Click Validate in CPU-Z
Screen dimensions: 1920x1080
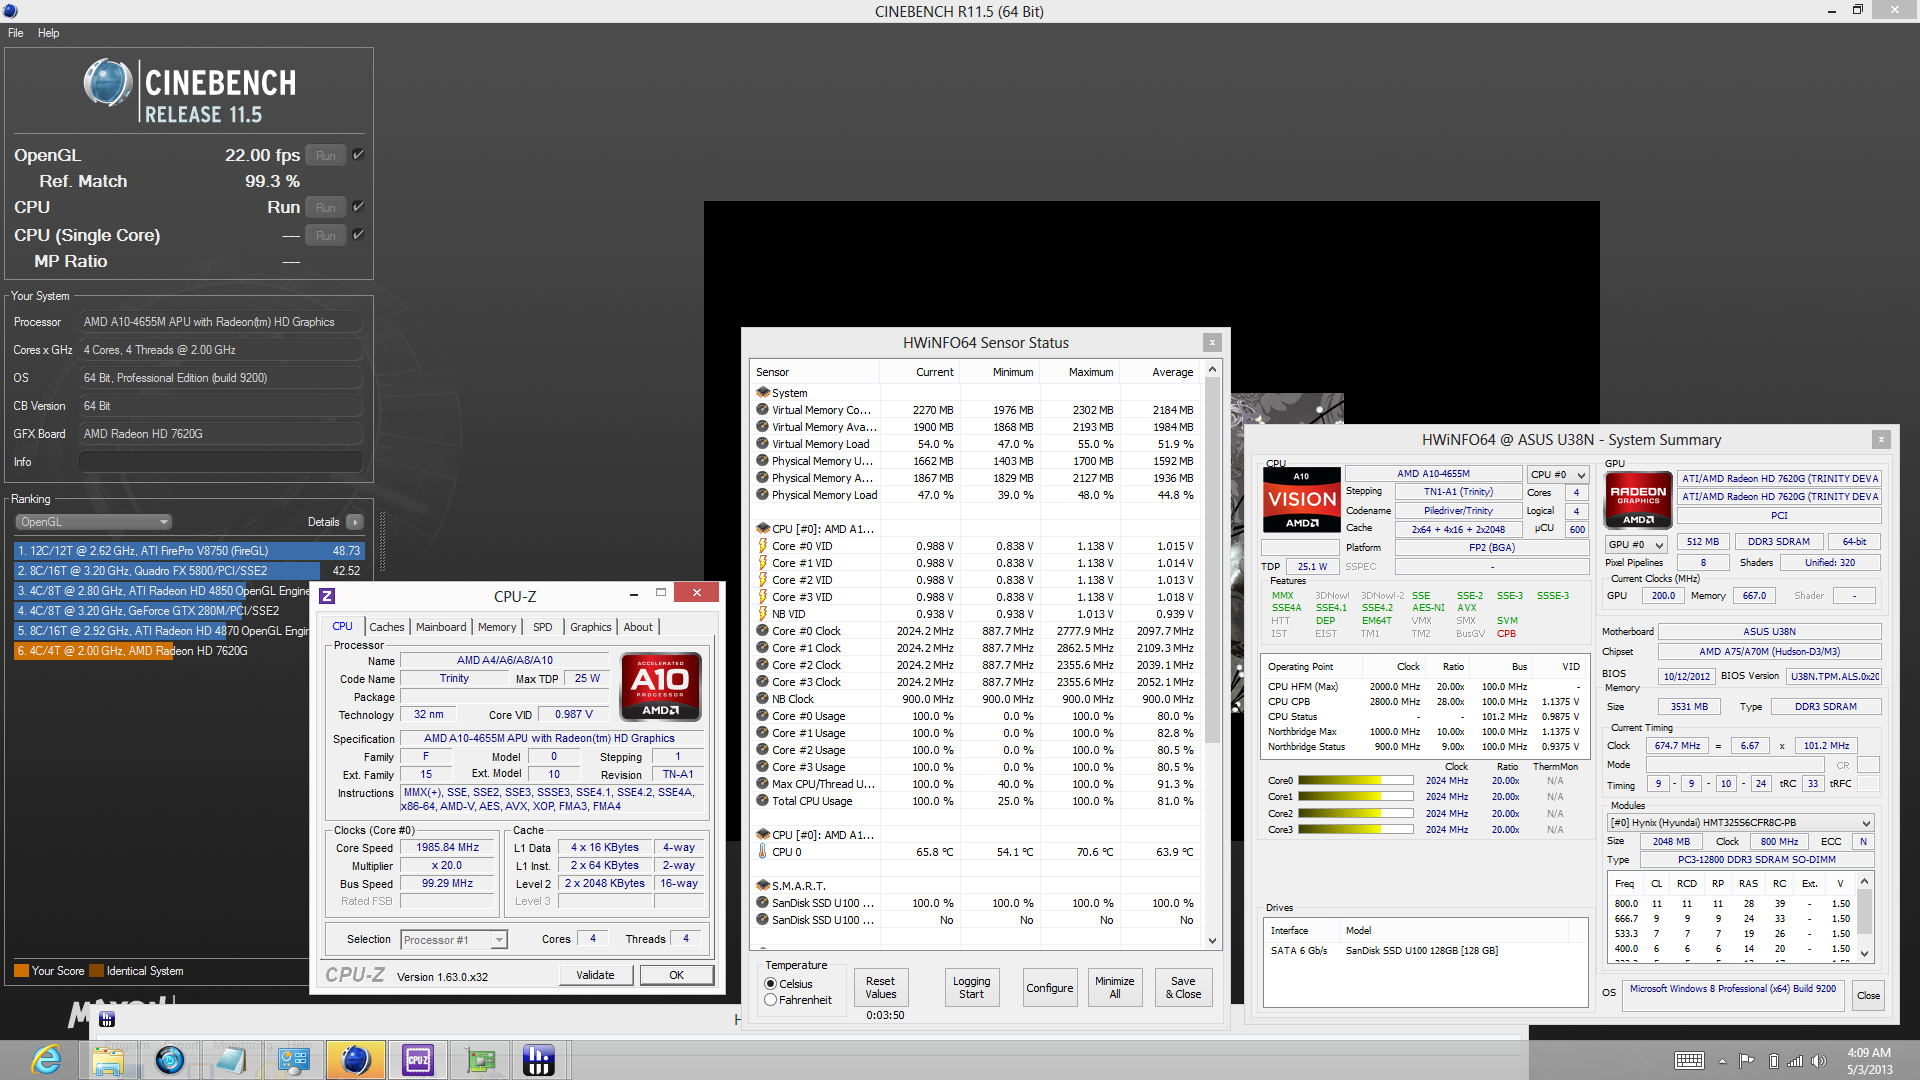click(x=595, y=975)
